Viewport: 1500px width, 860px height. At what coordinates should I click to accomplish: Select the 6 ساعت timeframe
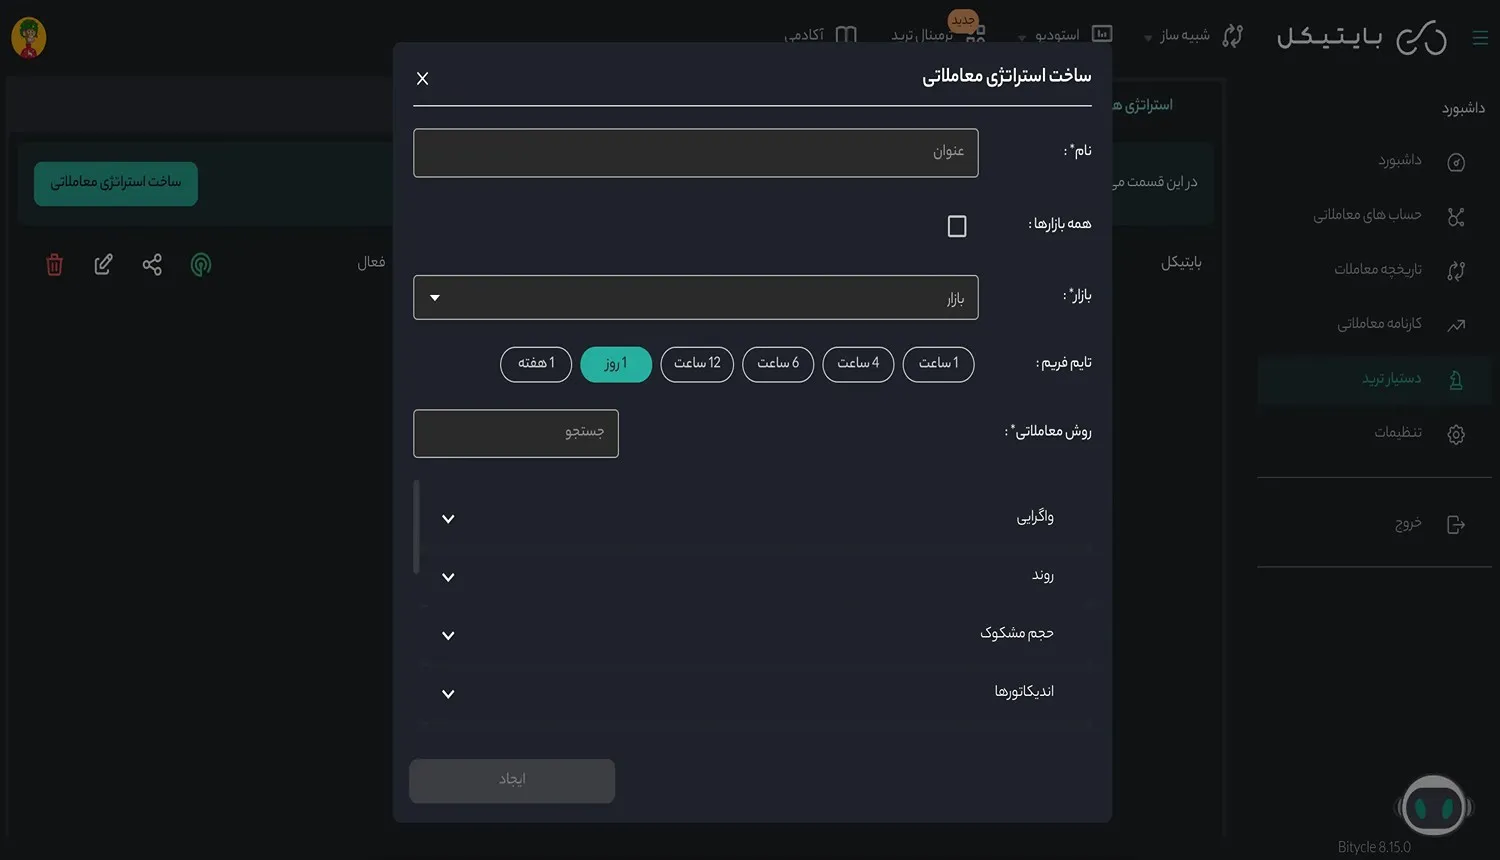[778, 364]
